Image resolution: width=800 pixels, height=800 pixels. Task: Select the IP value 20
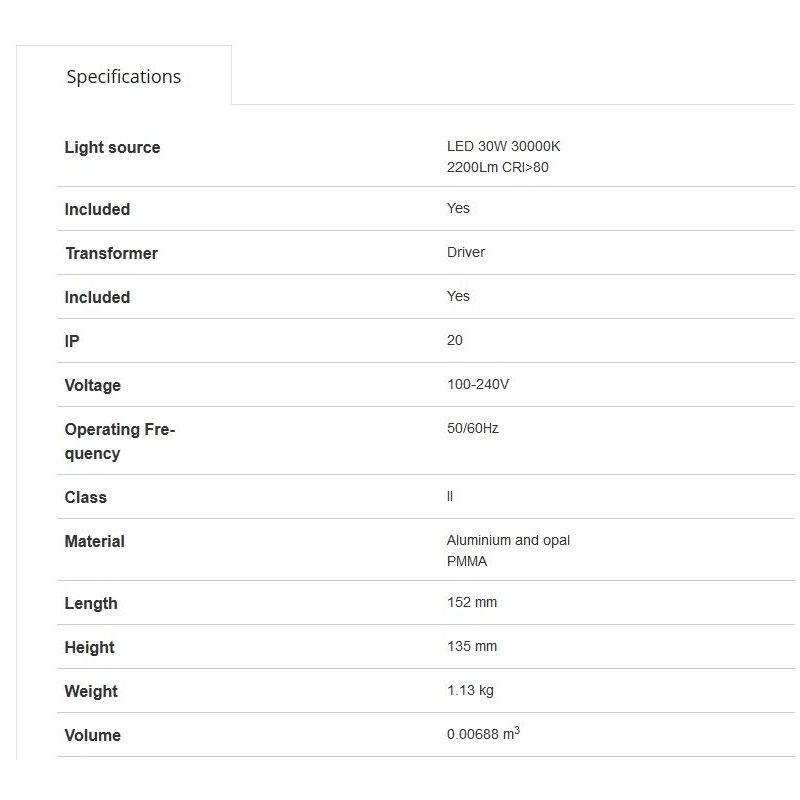coord(455,341)
